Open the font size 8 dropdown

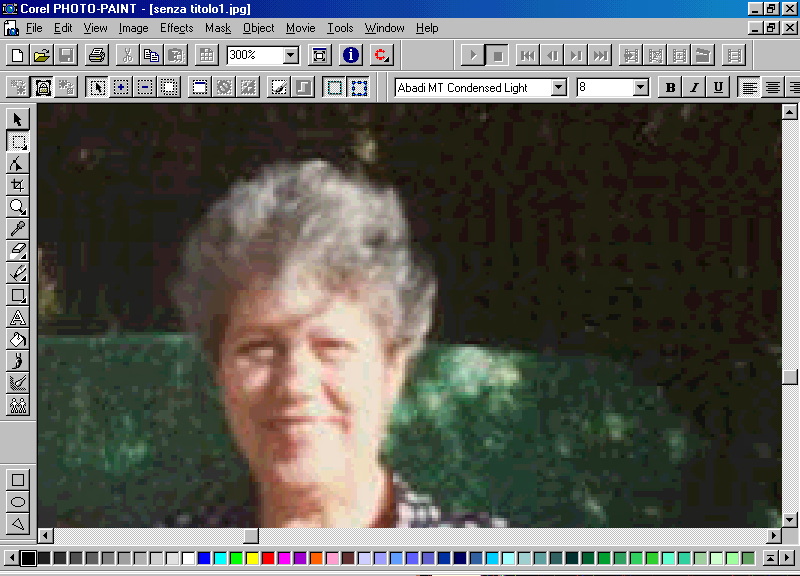click(641, 88)
